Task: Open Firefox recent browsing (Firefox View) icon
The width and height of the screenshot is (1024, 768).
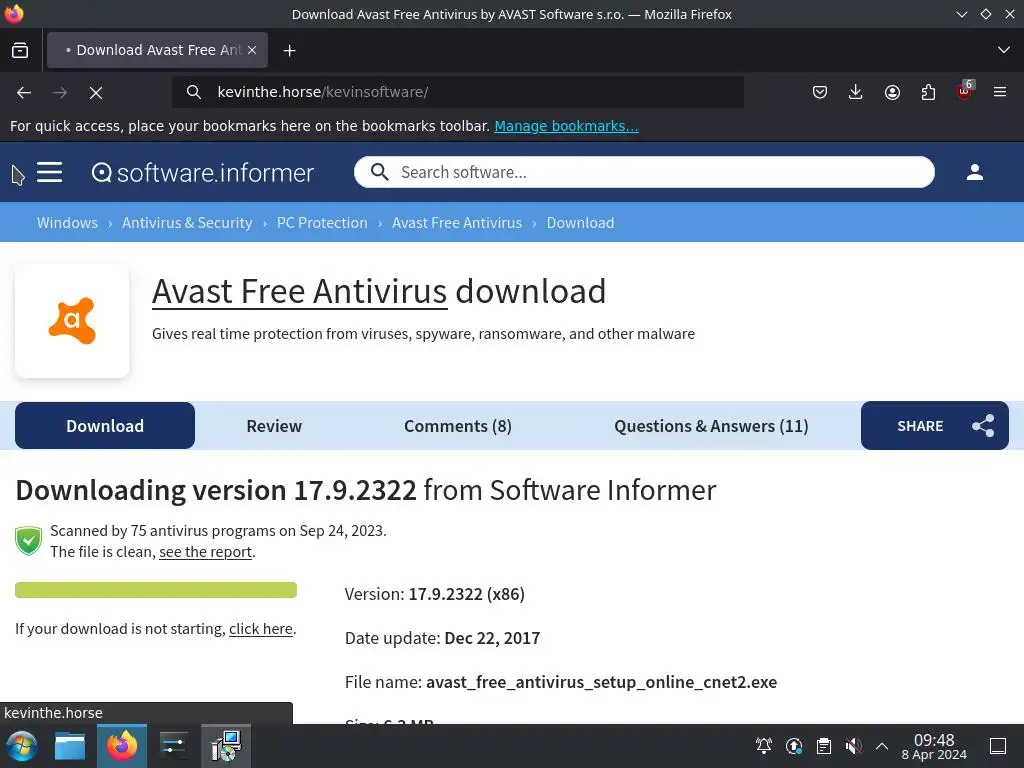Action: 20,50
